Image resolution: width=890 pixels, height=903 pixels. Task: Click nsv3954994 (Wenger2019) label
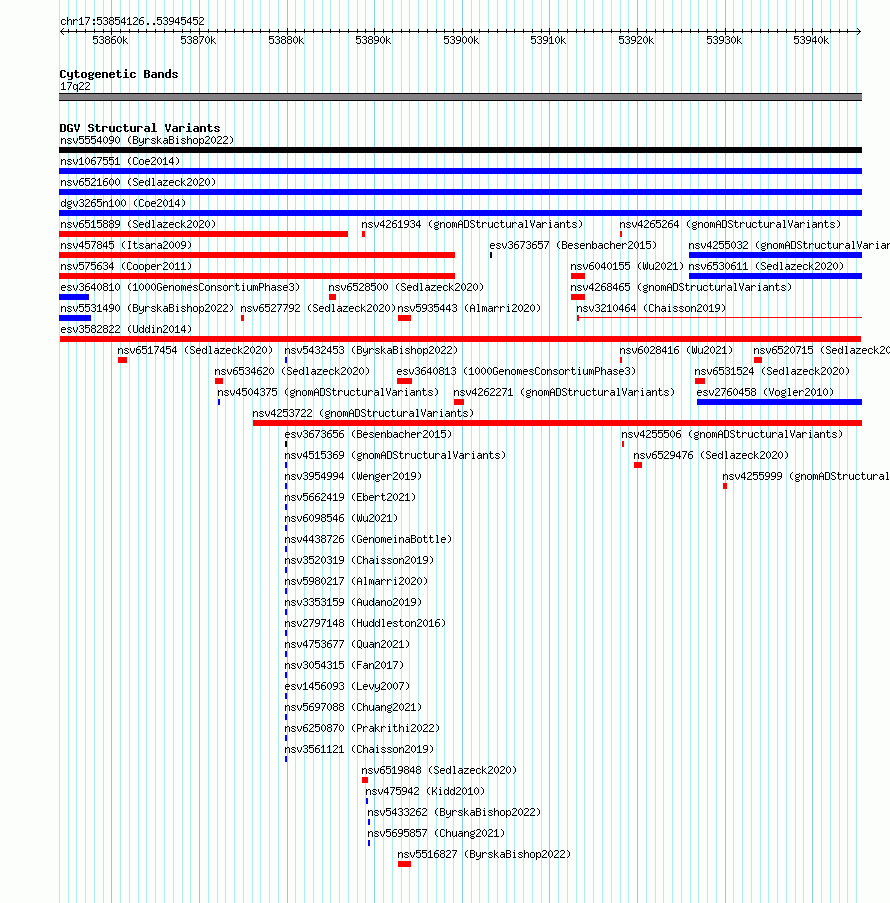tap(354, 476)
